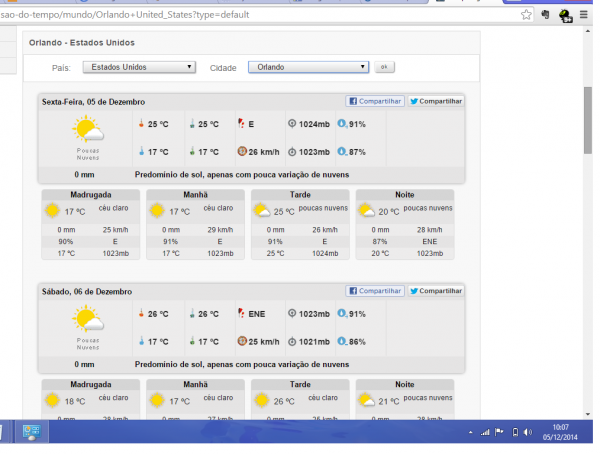
Task: Click the pinned application icon in the taskbar
Action: [x=32, y=434]
